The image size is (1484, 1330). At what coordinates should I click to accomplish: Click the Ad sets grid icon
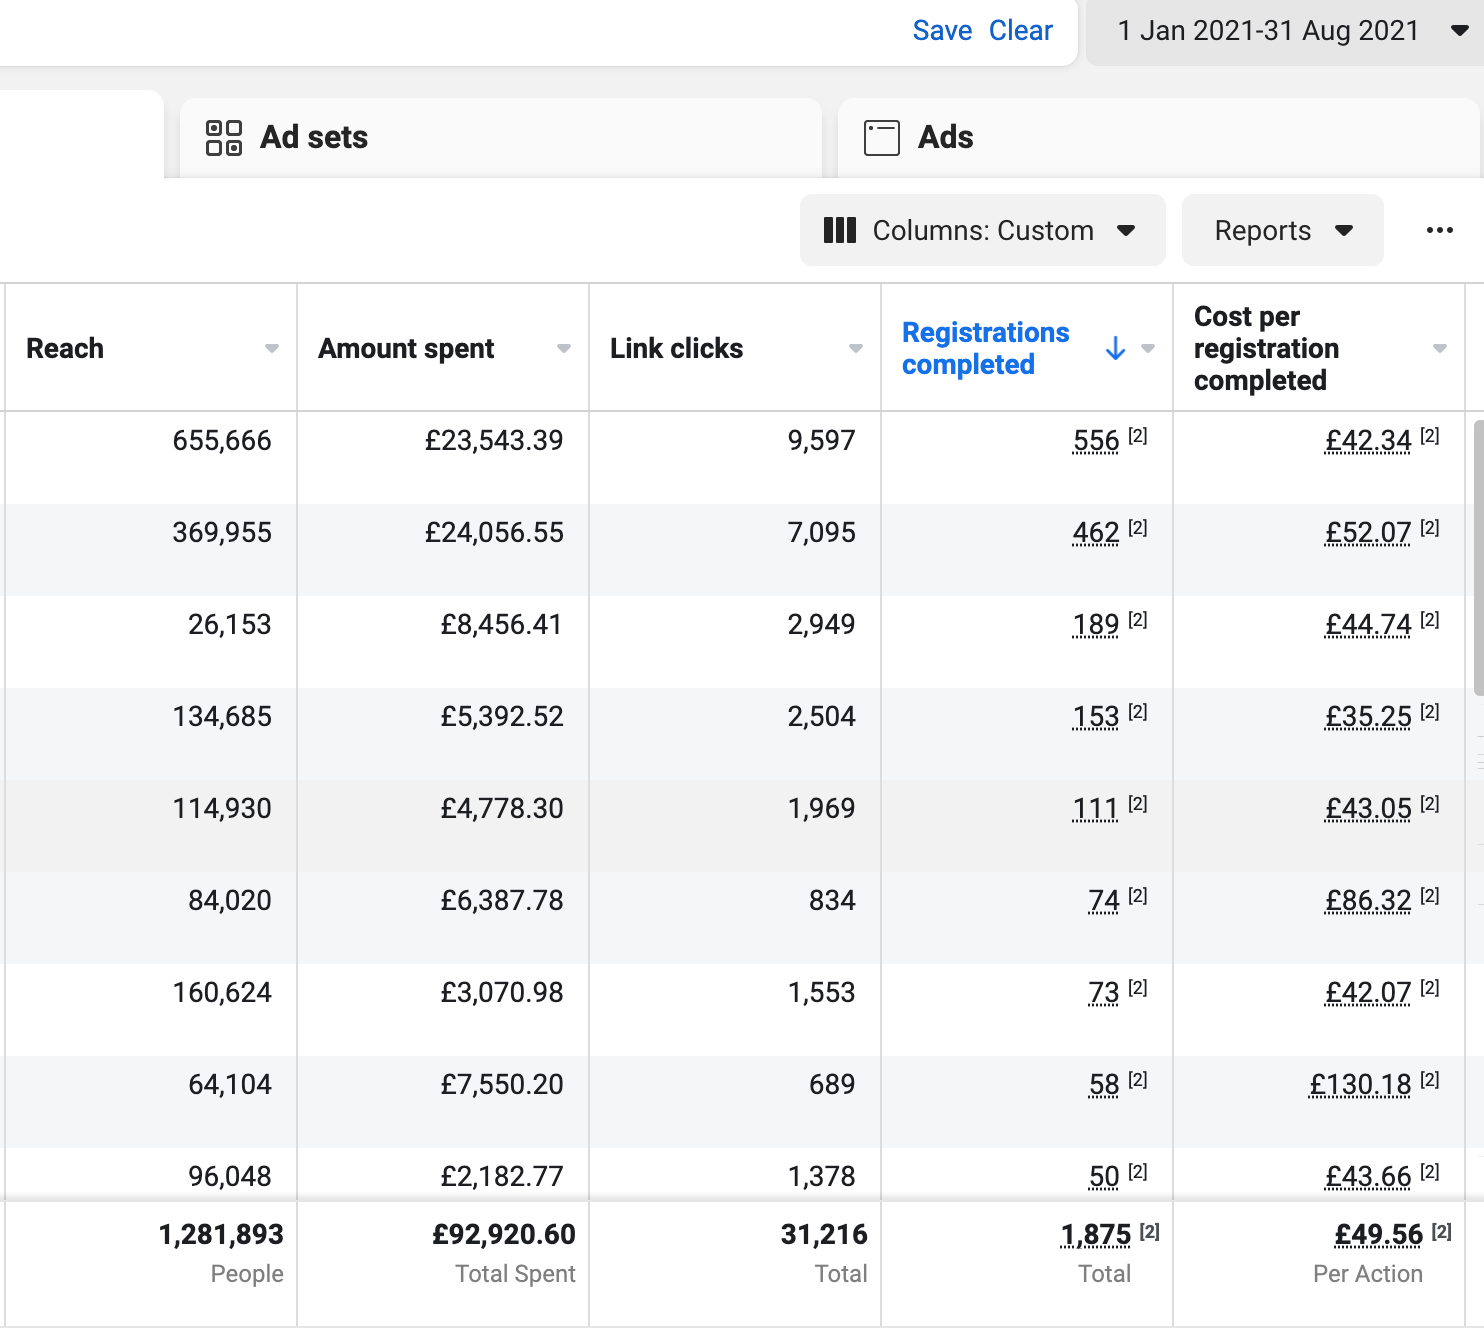223,138
